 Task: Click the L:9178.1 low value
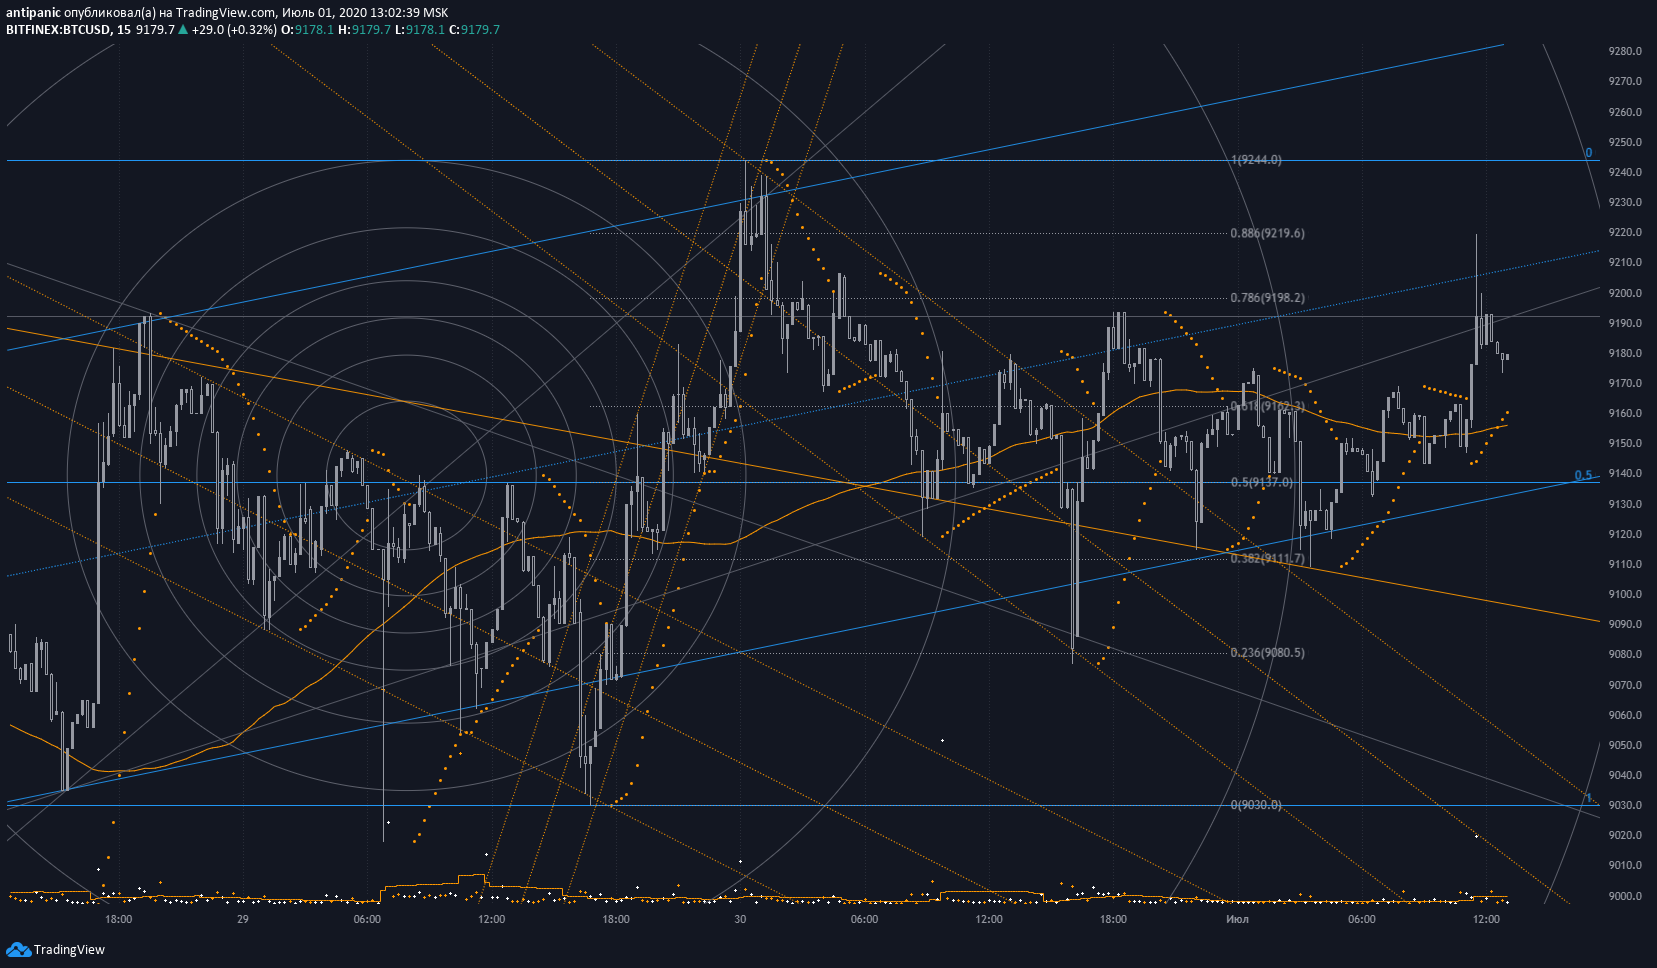pos(419,29)
